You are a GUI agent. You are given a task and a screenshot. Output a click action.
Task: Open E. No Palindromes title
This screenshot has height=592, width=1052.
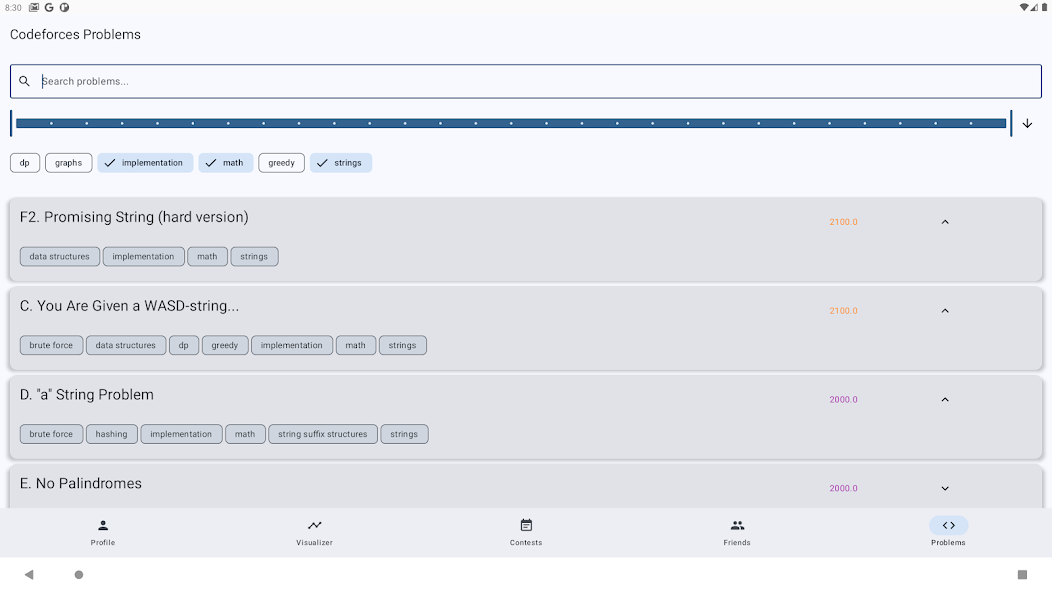(x=81, y=483)
